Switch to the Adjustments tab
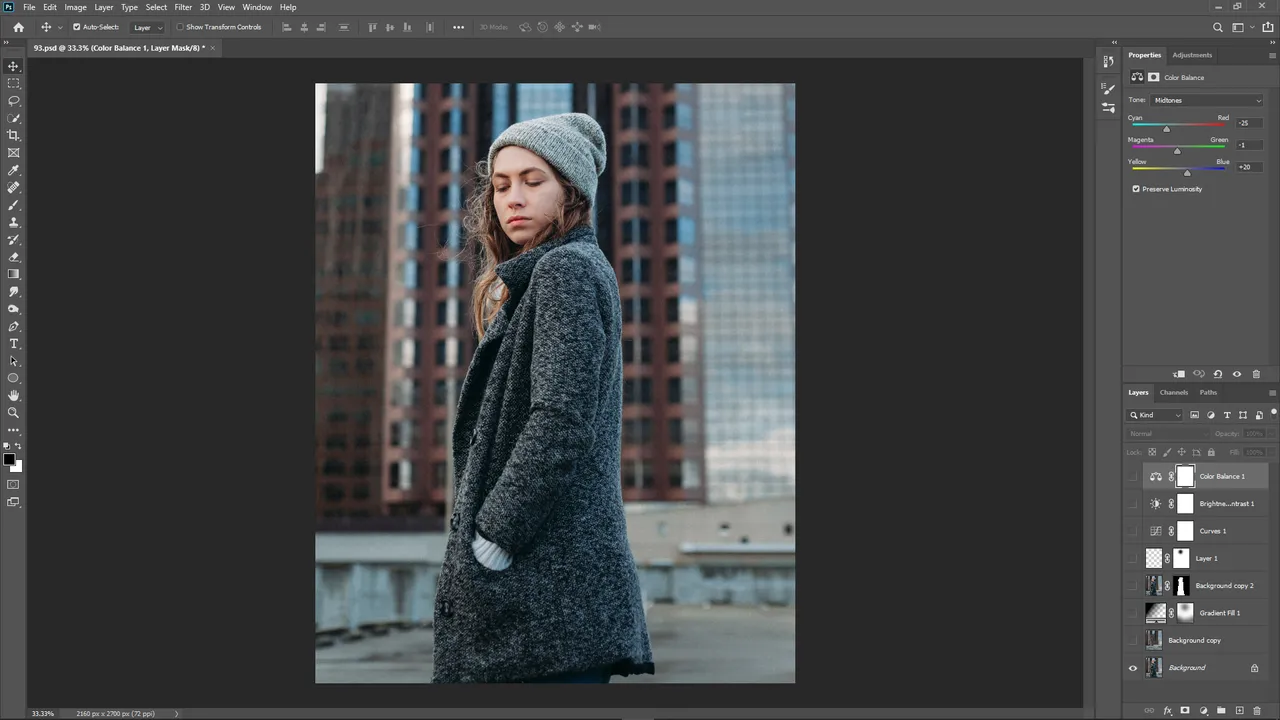The image size is (1280, 720). (x=1192, y=55)
